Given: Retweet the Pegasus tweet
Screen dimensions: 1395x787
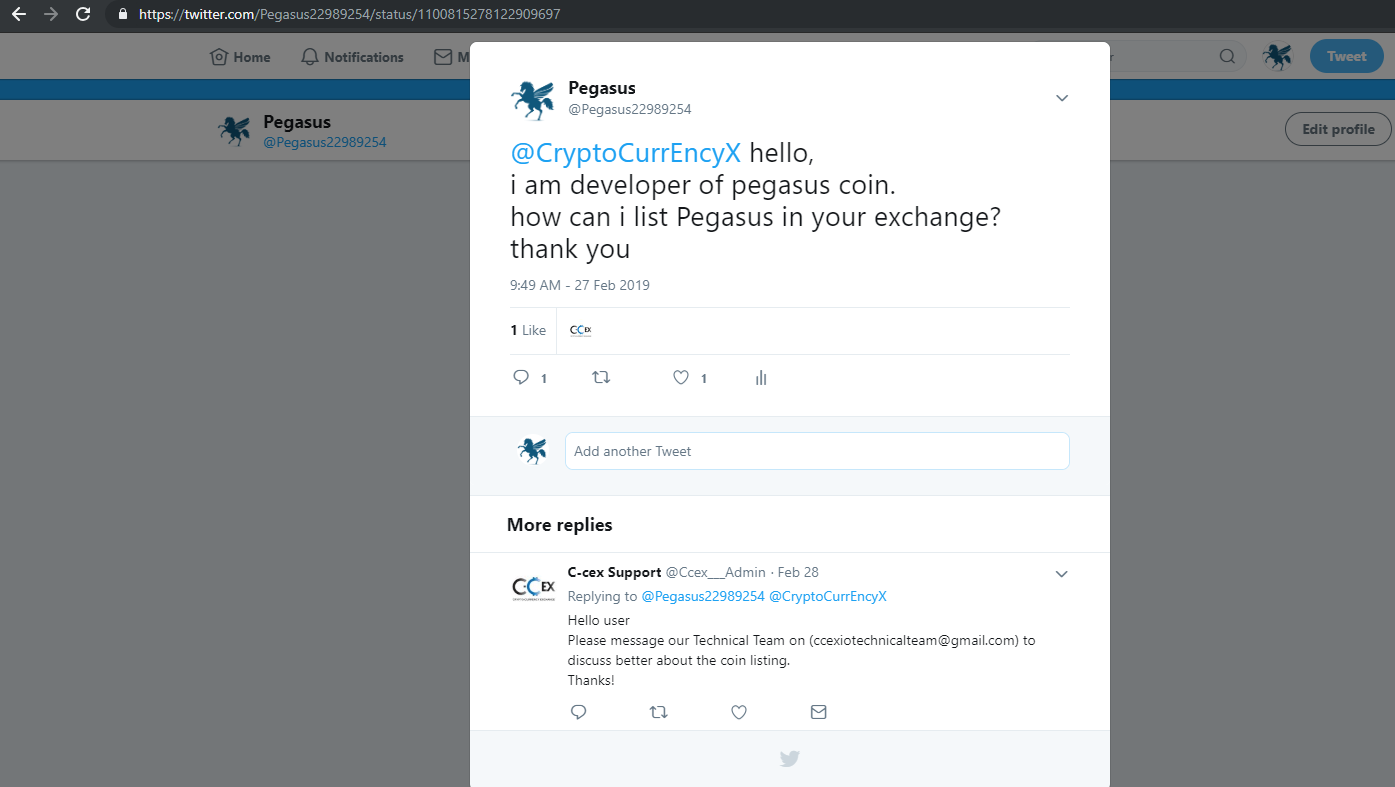Looking at the screenshot, I should pos(601,377).
